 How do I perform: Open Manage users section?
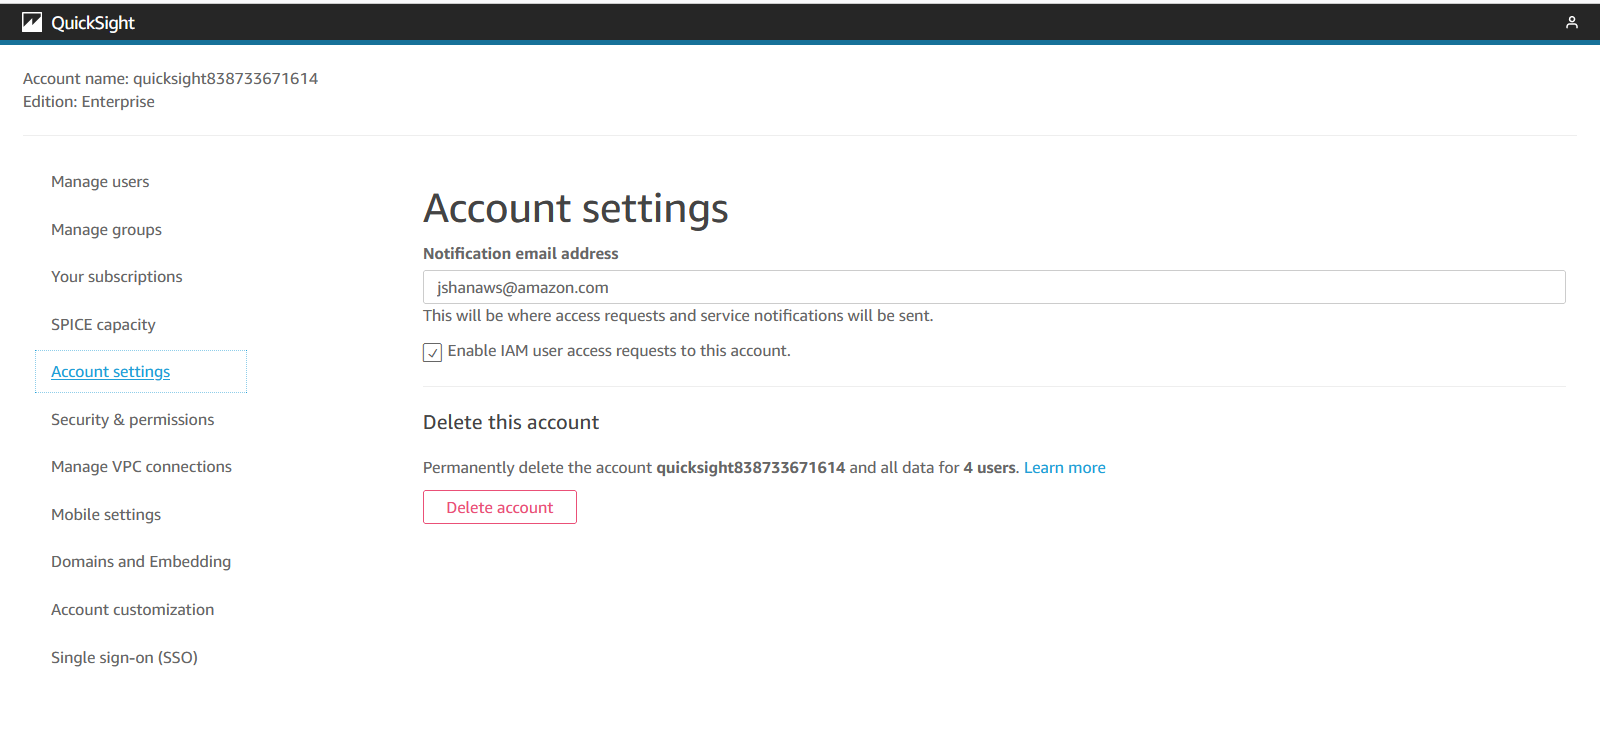(x=100, y=182)
